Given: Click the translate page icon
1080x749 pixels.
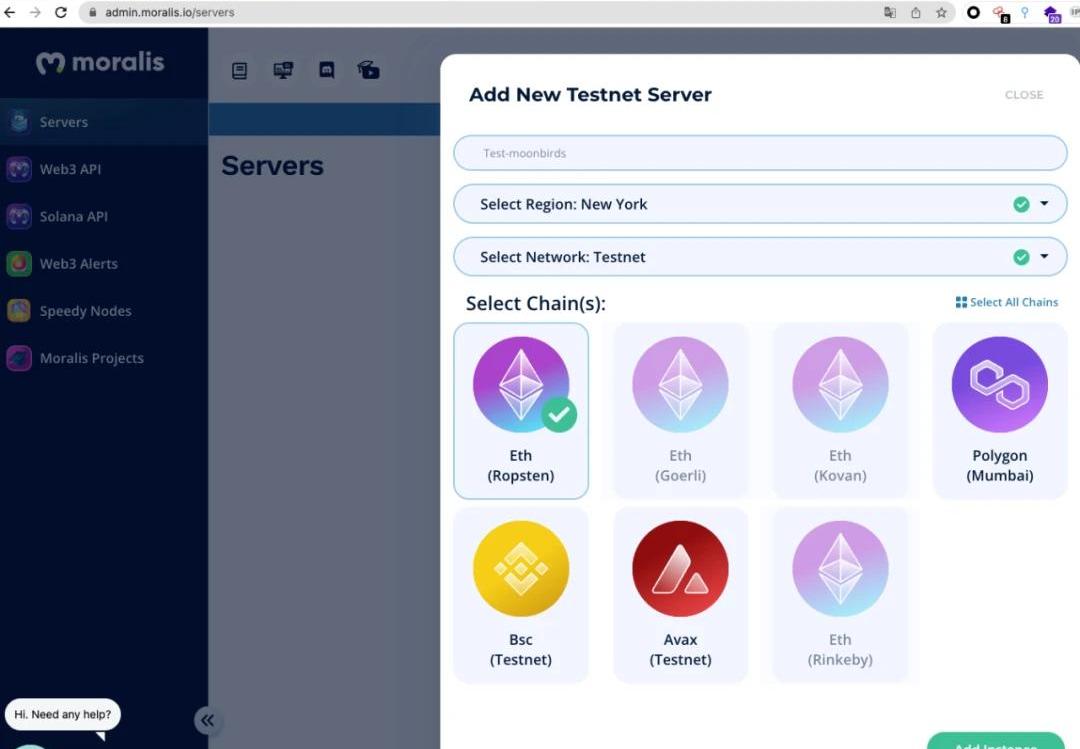Looking at the screenshot, I should (x=890, y=12).
